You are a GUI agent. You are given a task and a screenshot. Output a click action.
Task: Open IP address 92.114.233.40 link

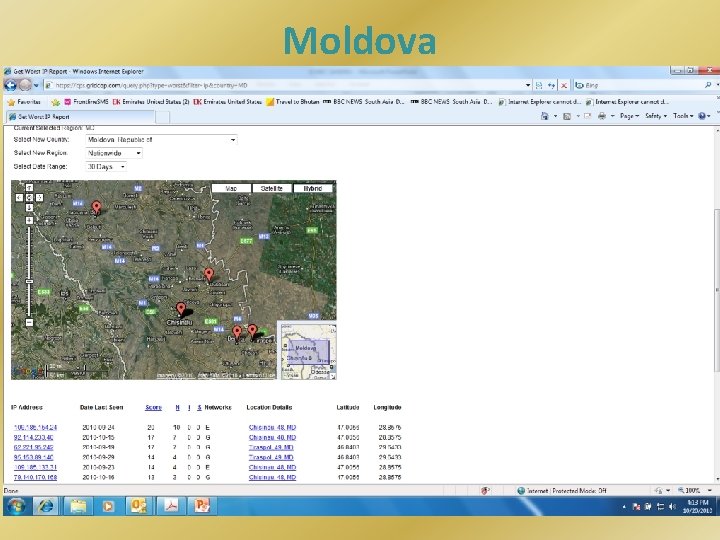click(34, 438)
